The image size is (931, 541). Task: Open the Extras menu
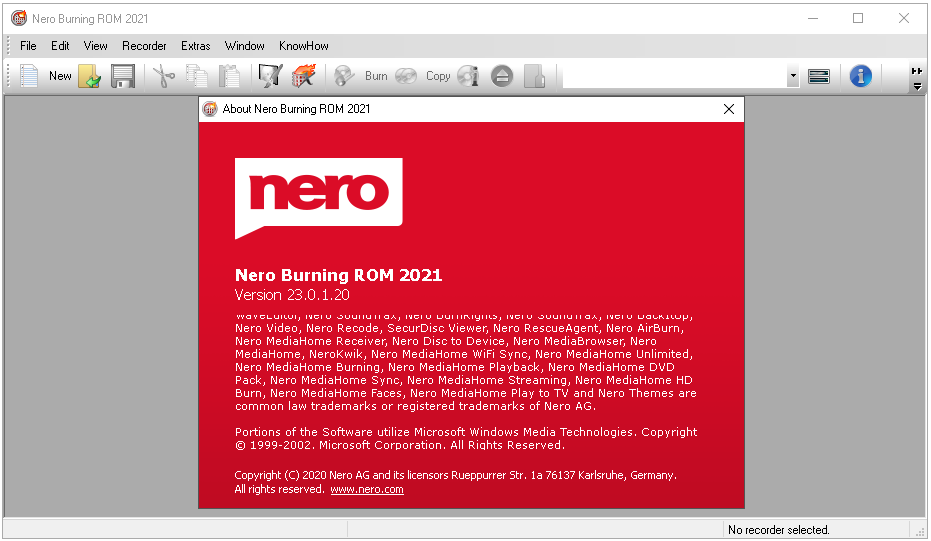click(195, 46)
